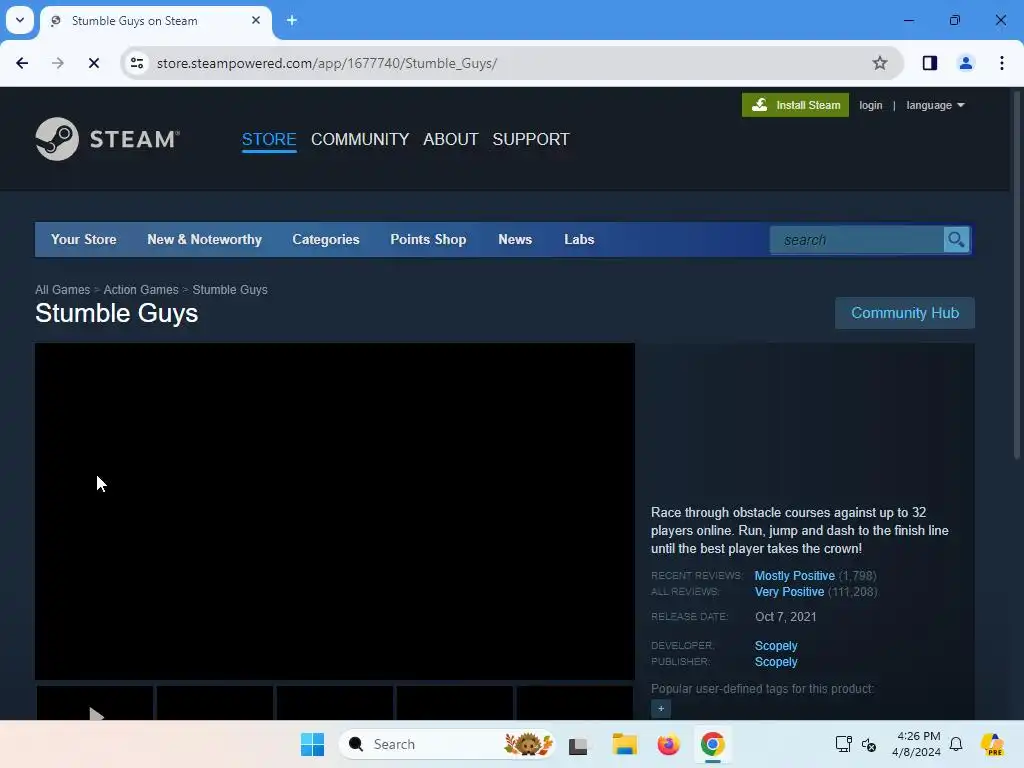
Task: Select the Your Store tab
Action: [x=84, y=240]
